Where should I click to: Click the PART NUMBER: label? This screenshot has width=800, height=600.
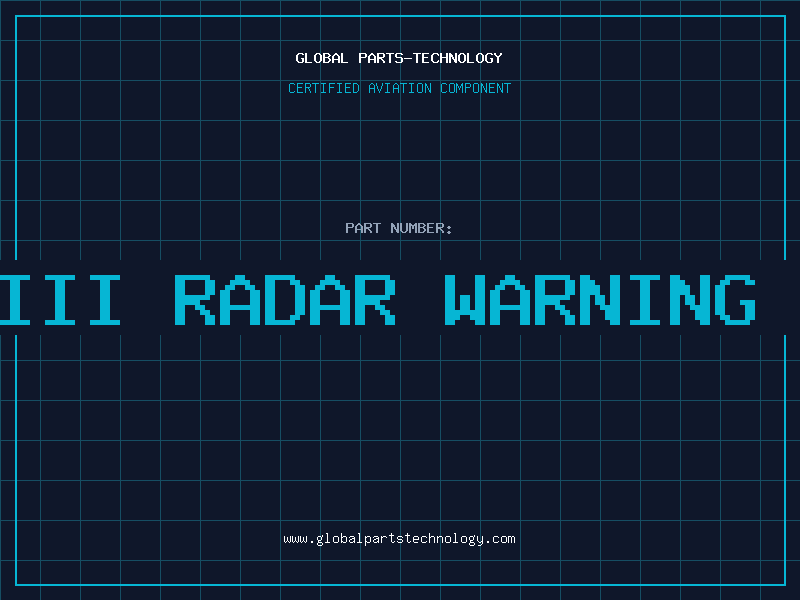[399, 228]
